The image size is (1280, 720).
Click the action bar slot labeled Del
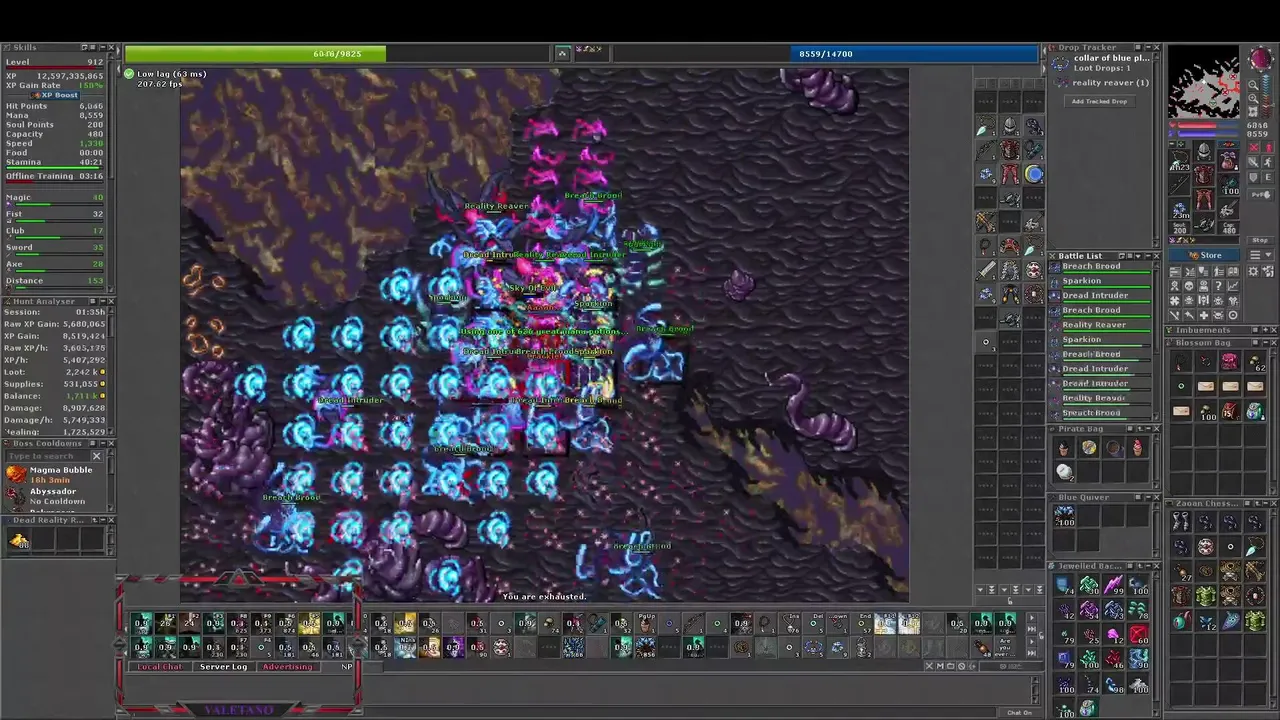tap(814, 624)
